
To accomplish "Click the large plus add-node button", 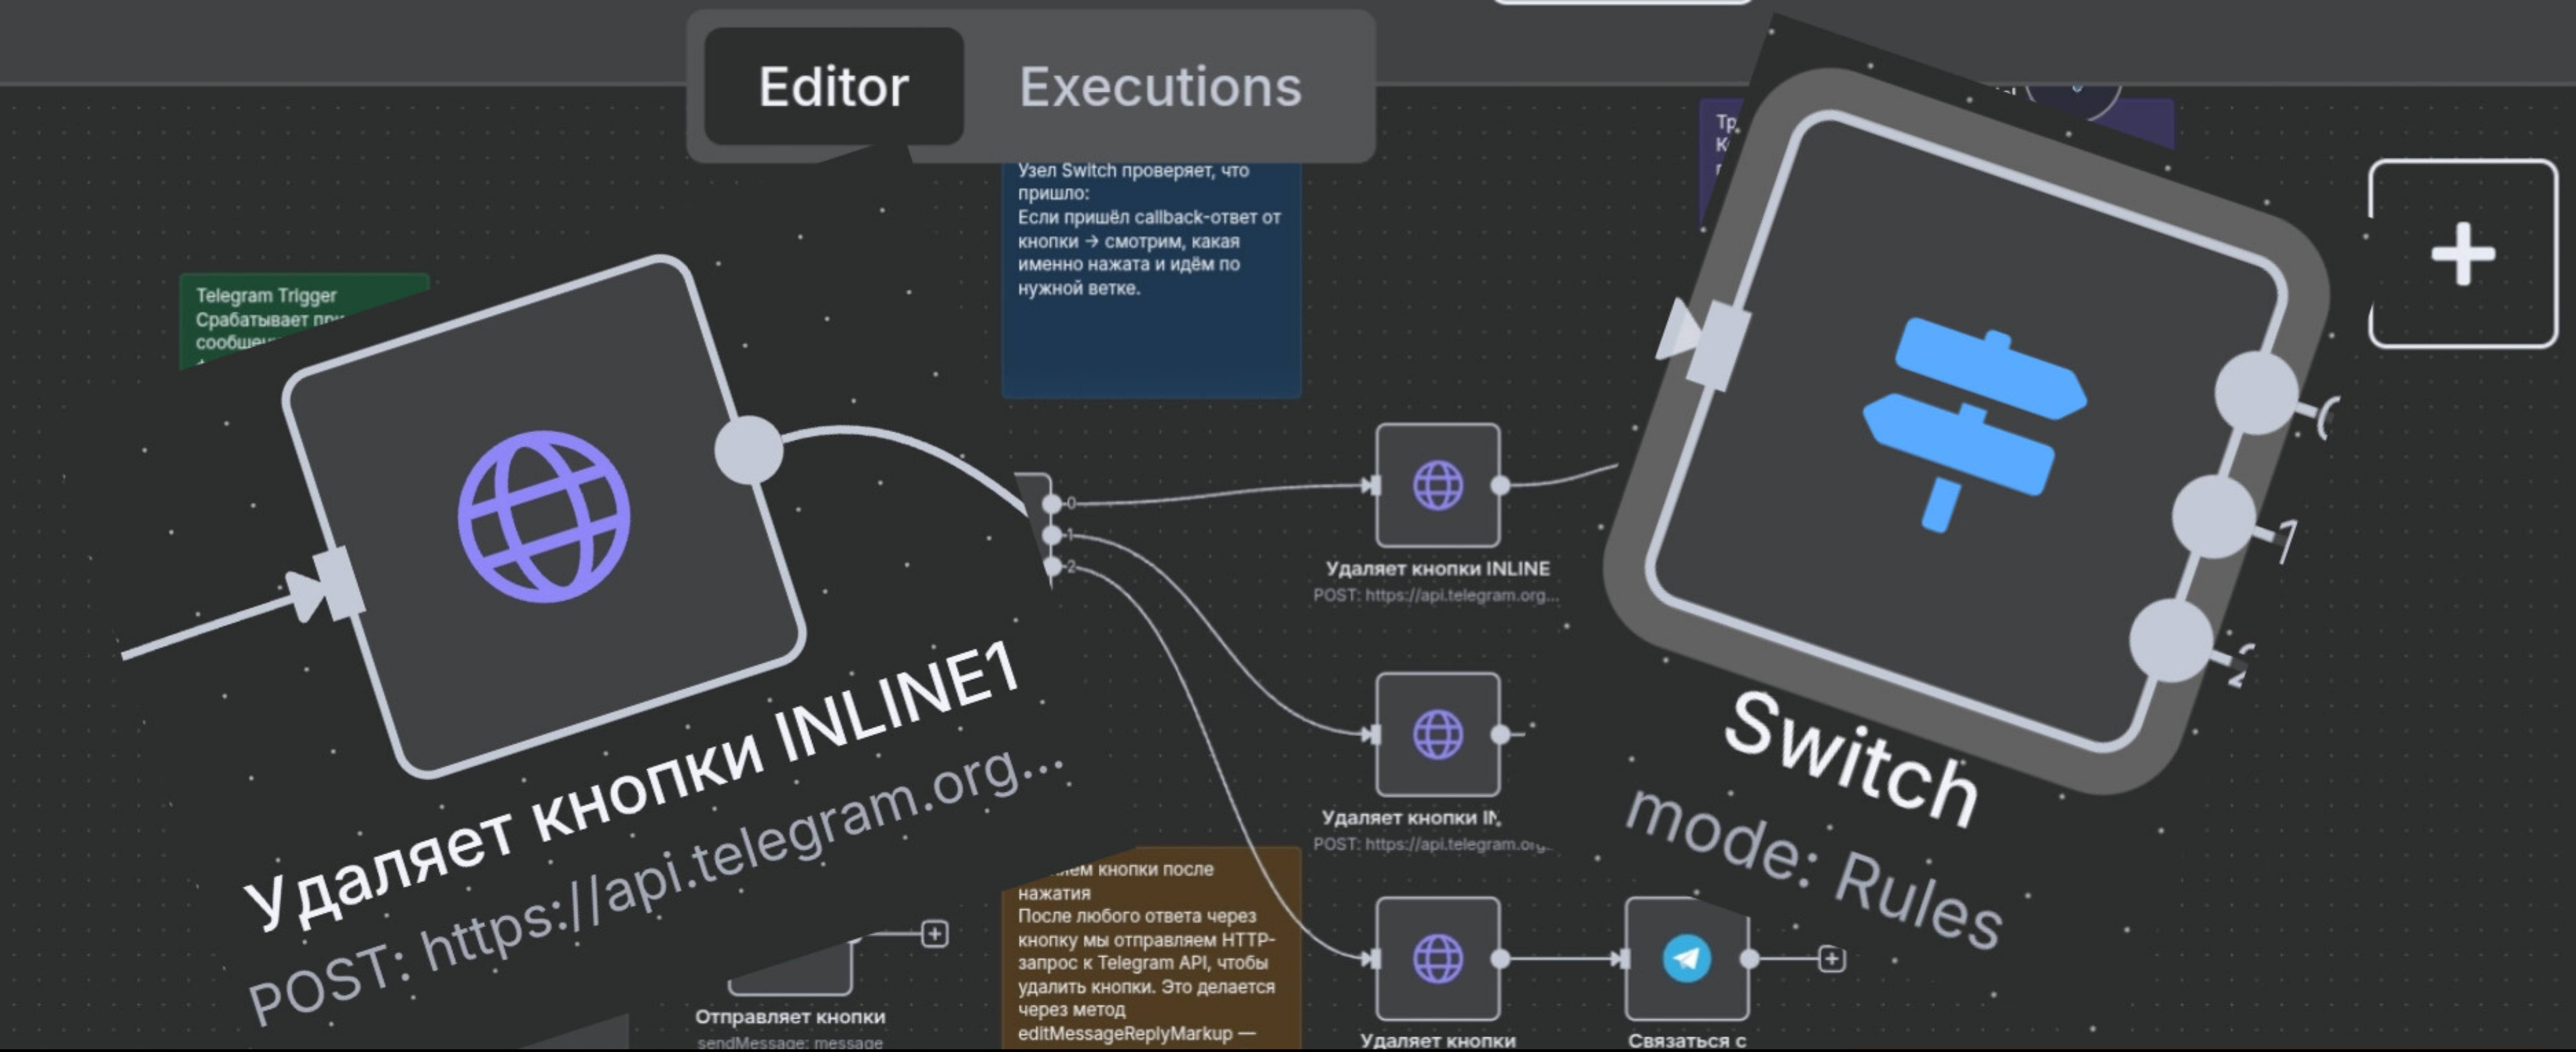I will (2463, 254).
